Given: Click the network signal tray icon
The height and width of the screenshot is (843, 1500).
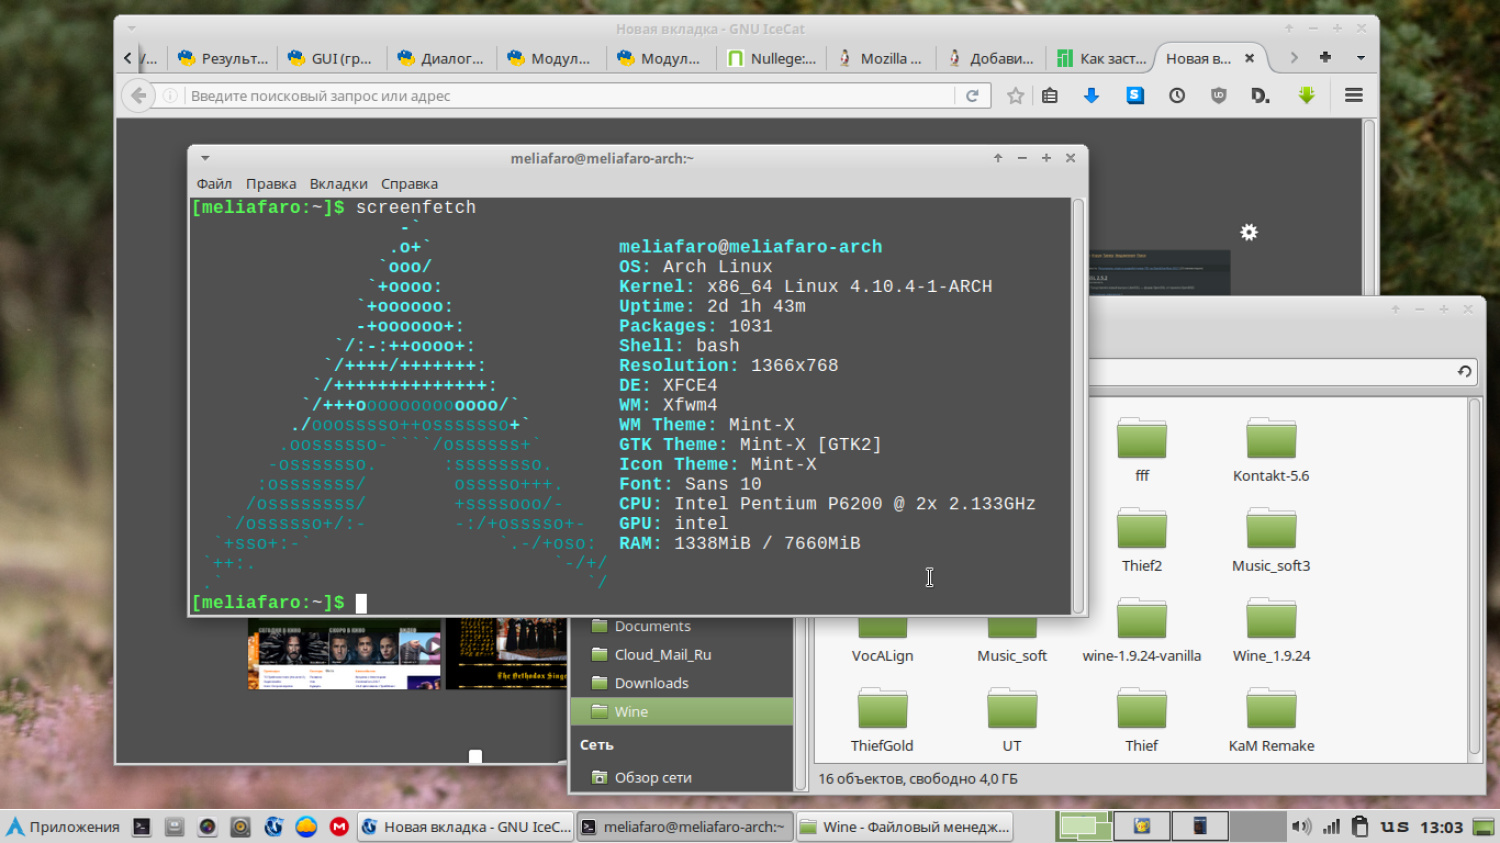Looking at the screenshot, I should [x=1331, y=826].
